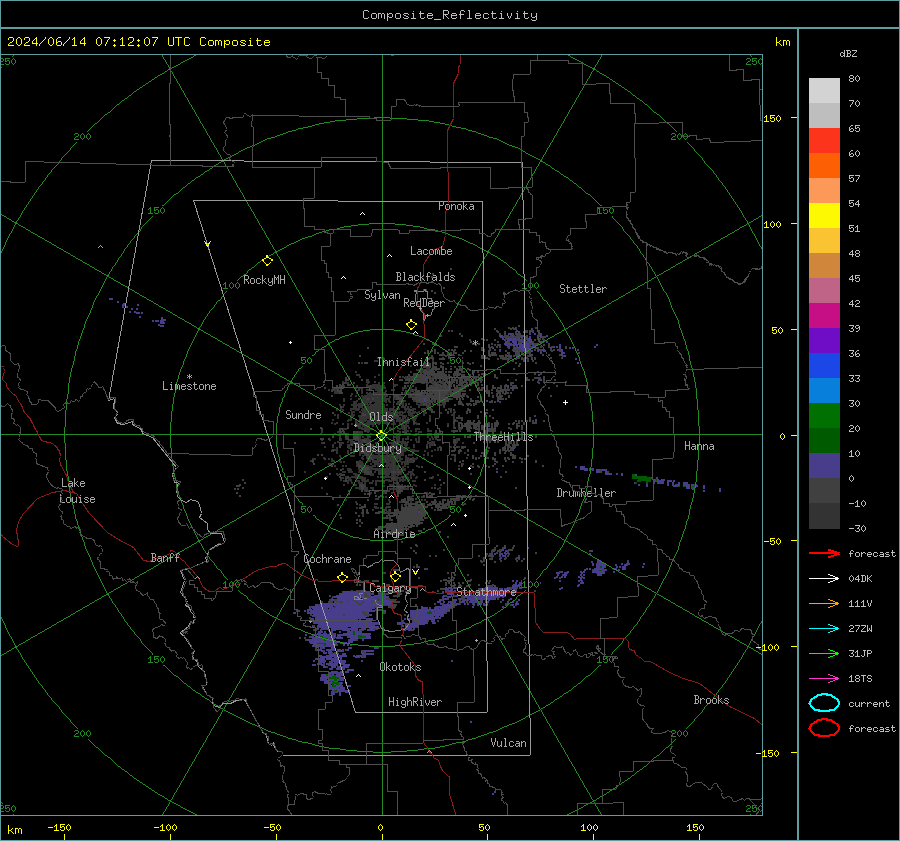The width and height of the screenshot is (900, 841).
Task: Click the Brooks town label
Action: (711, 700)
